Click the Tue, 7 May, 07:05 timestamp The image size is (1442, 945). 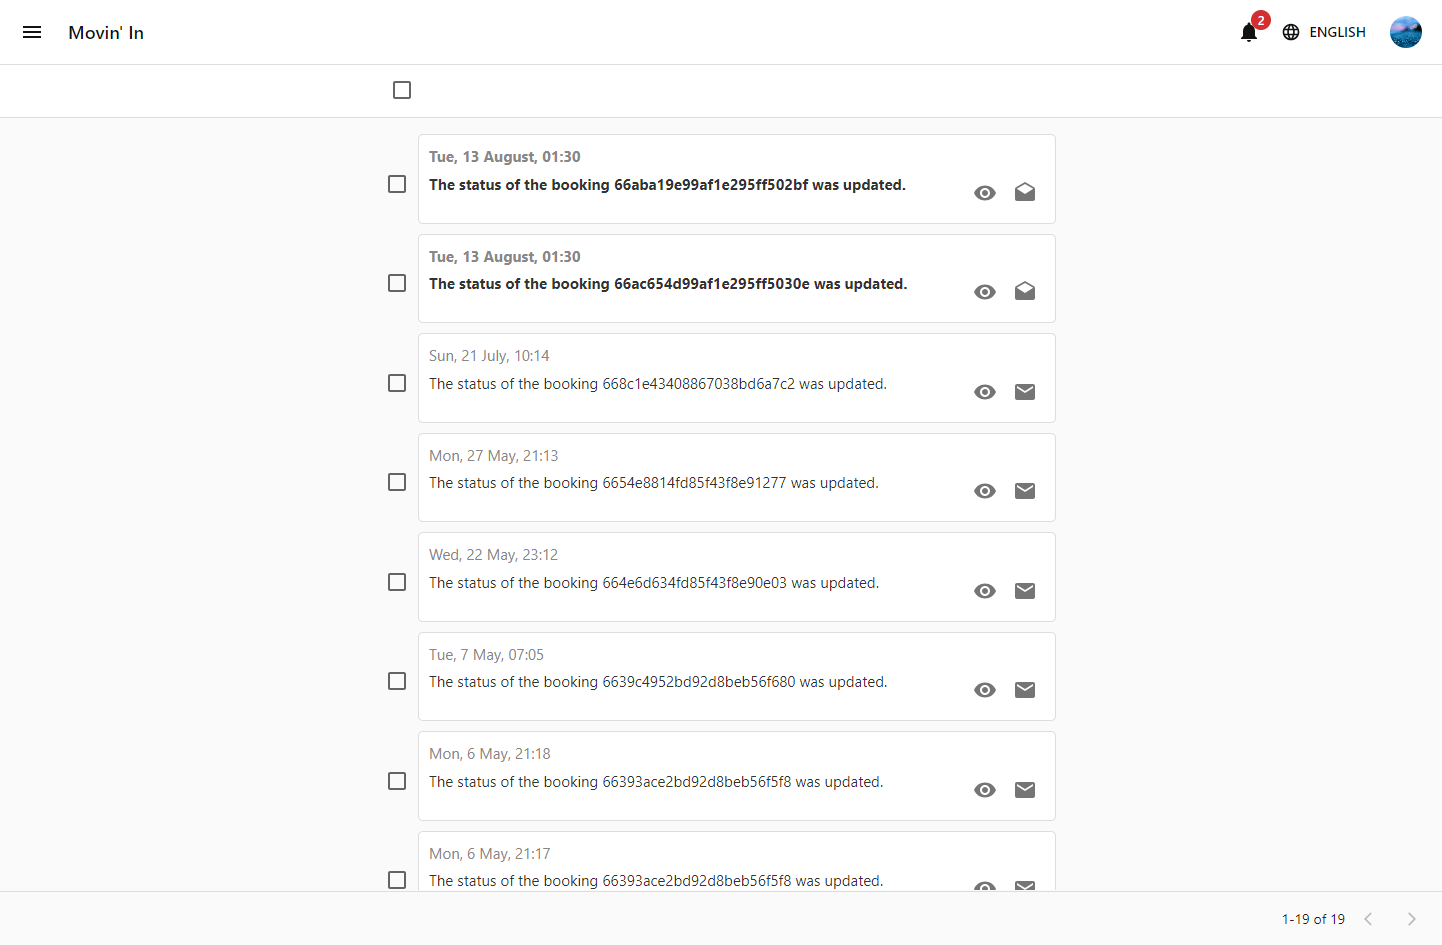(486, 655)
